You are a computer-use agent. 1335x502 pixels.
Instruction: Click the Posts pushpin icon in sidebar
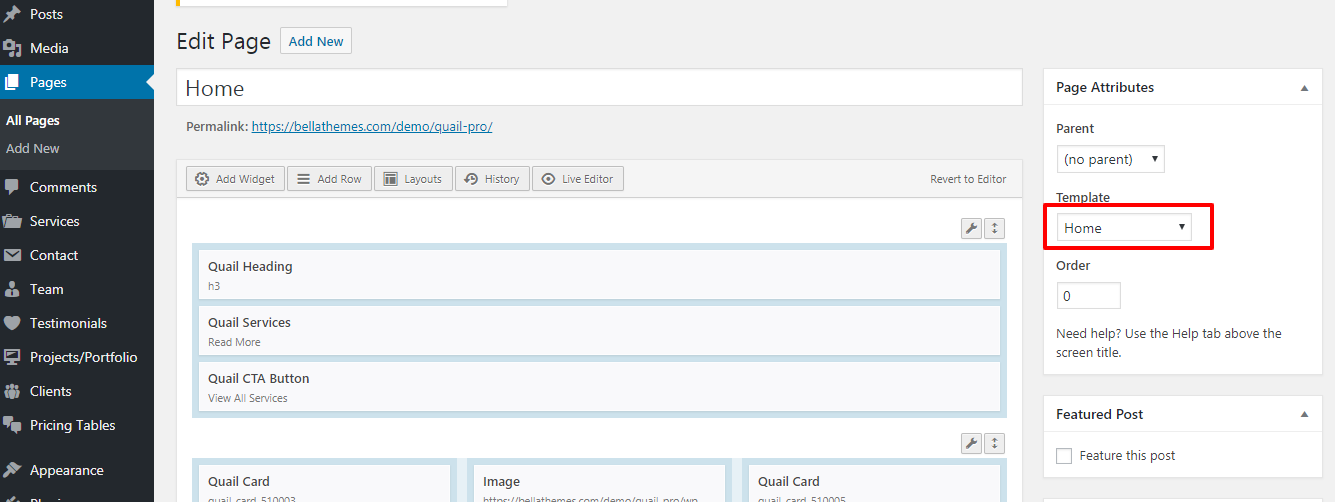coord(12,14)
